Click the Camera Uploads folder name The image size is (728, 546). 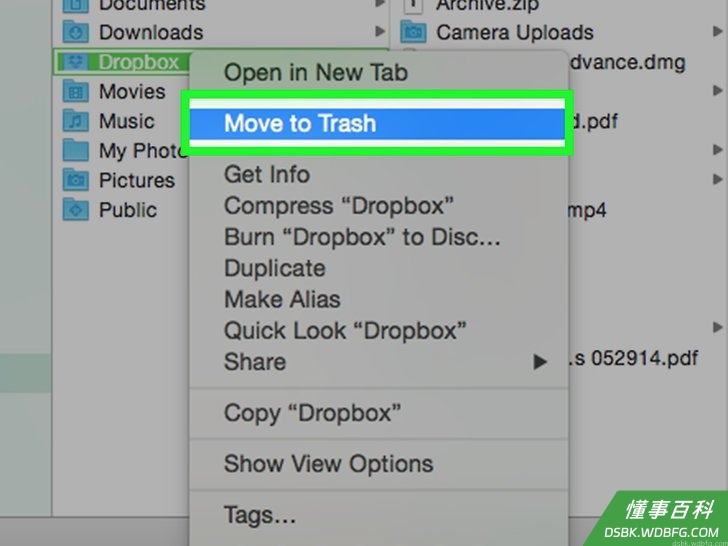coord(515,32)
